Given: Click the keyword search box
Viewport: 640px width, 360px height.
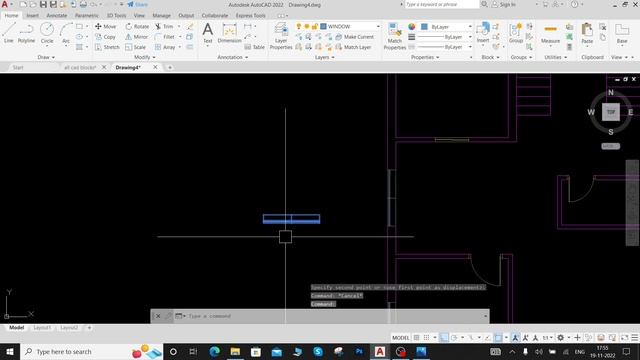Looking at the screenshot, I should [442, 4].
